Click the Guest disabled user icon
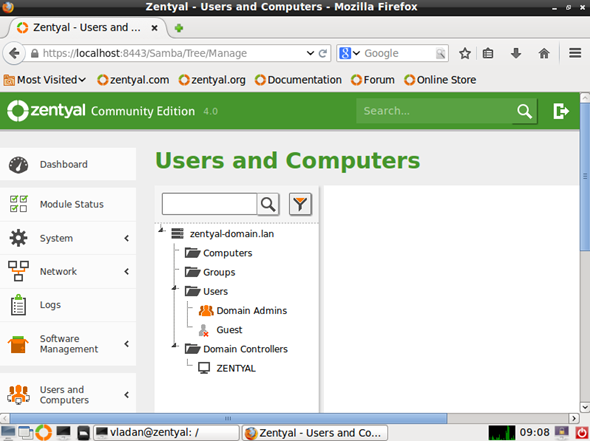This screenshot has height=441, width=590. 204,330
